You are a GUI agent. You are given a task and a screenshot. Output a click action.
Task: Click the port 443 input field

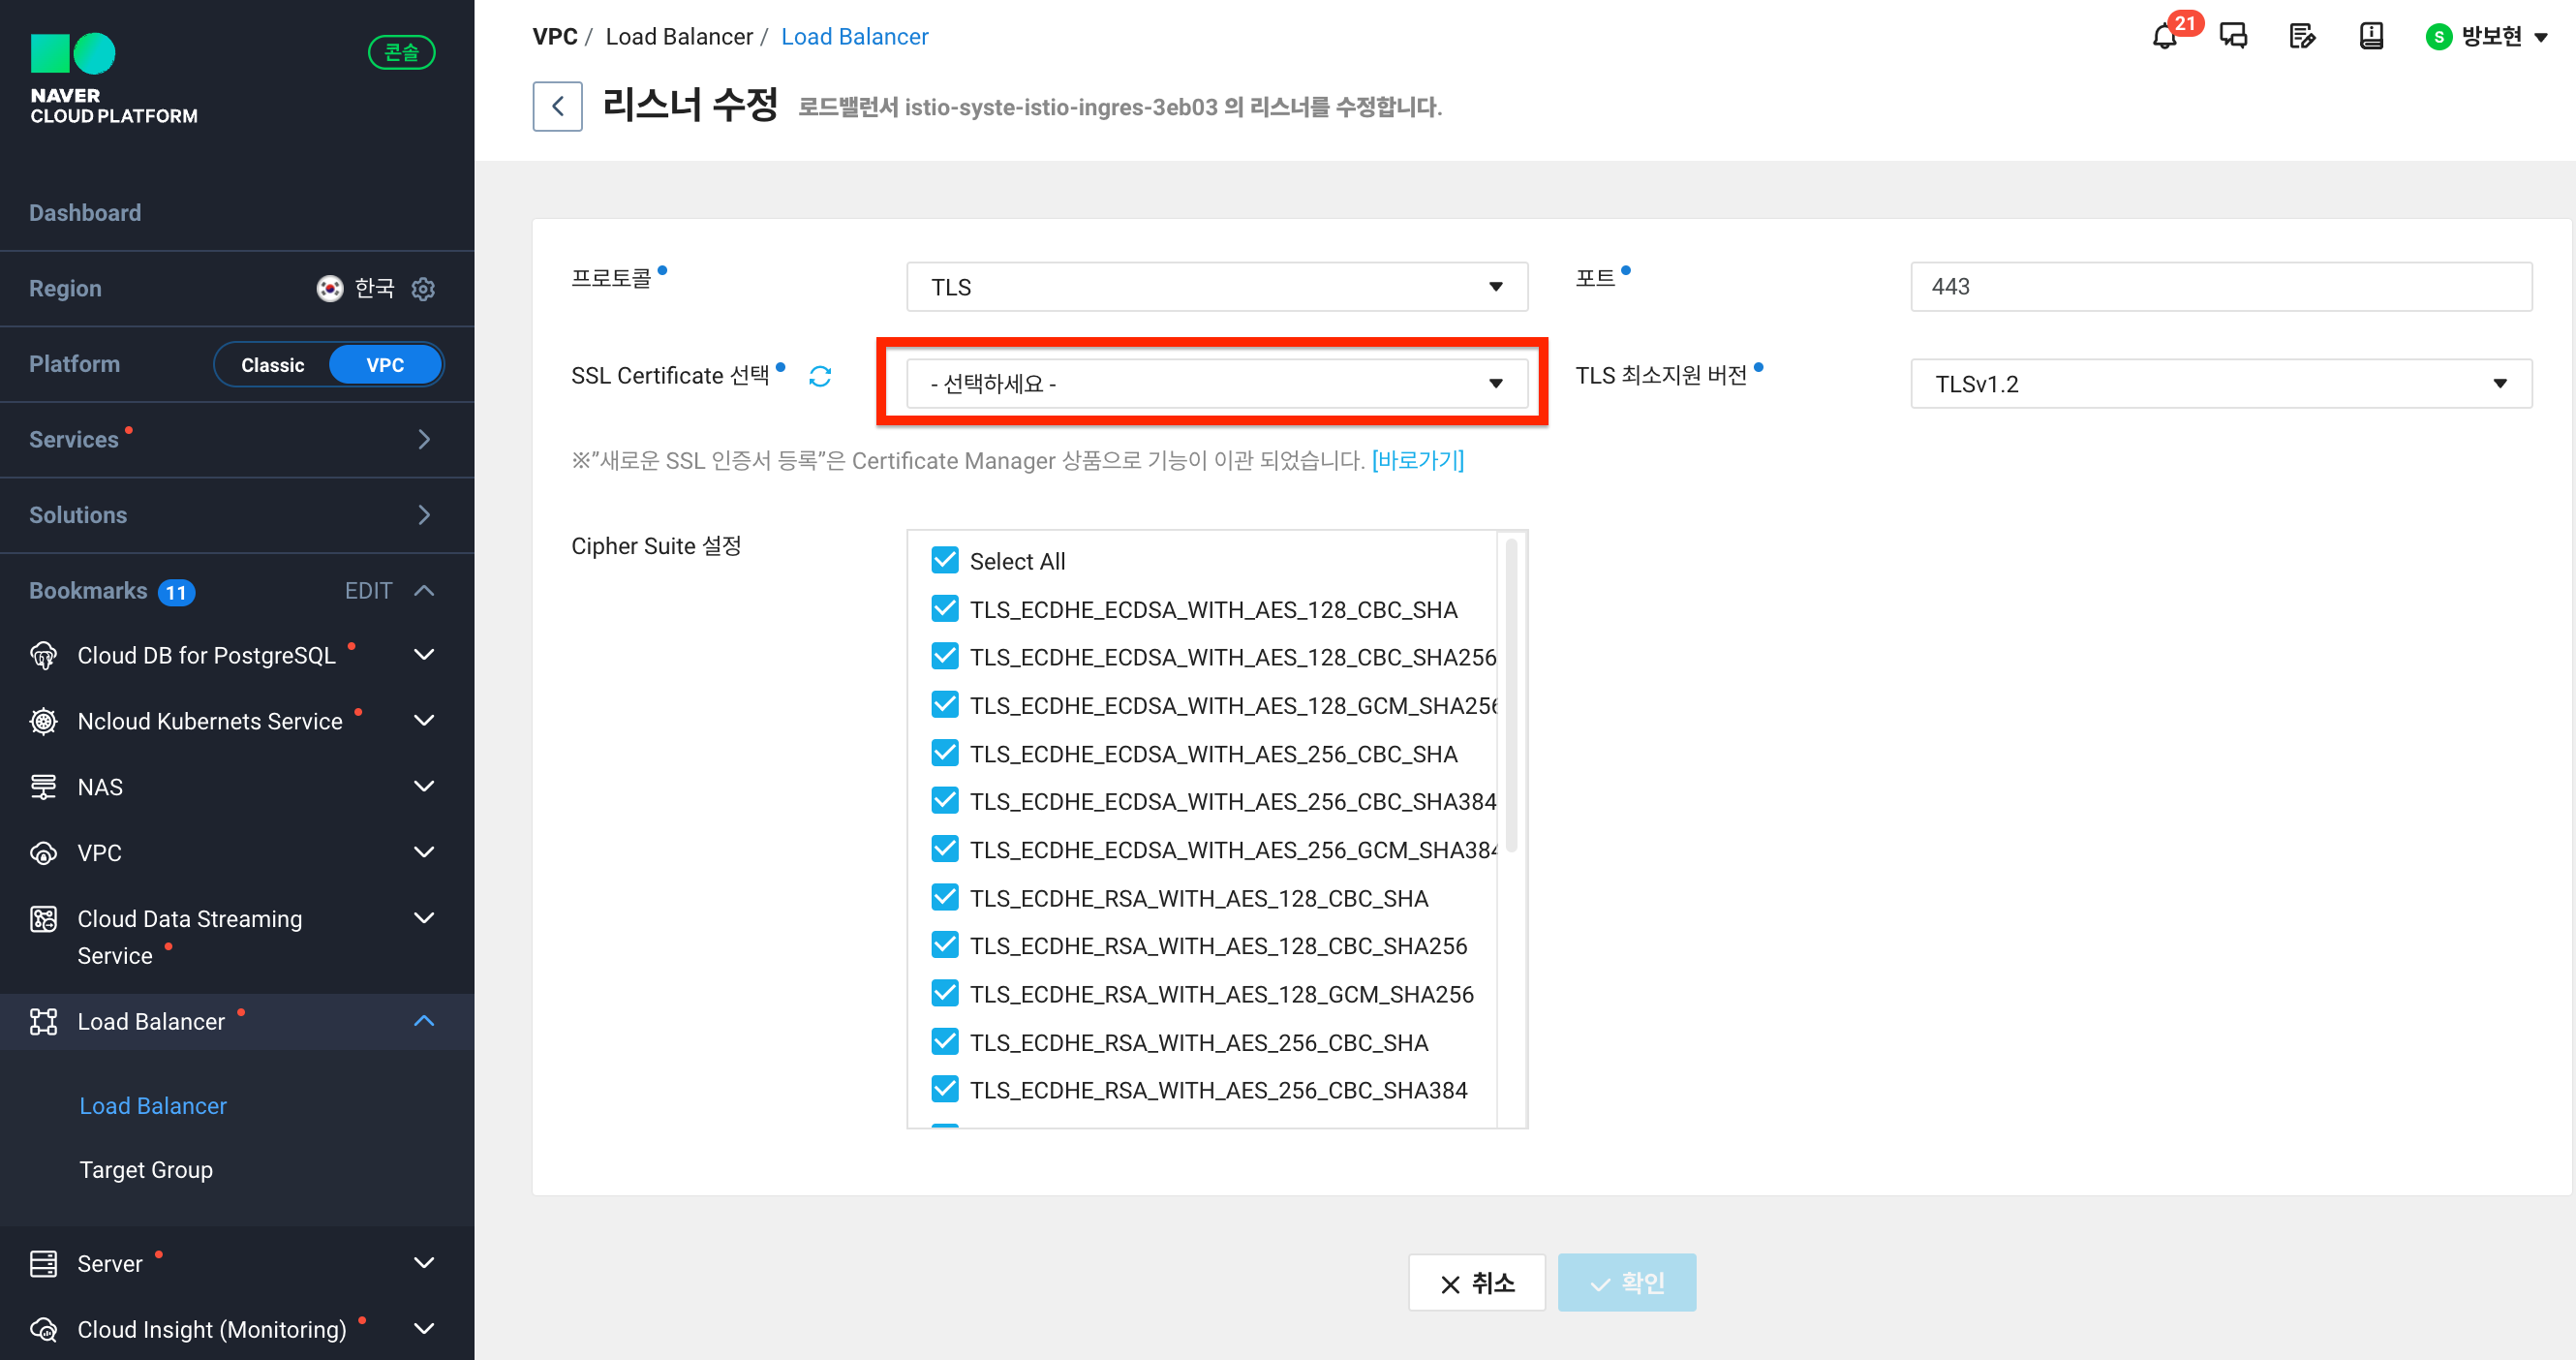(2220, 287)
